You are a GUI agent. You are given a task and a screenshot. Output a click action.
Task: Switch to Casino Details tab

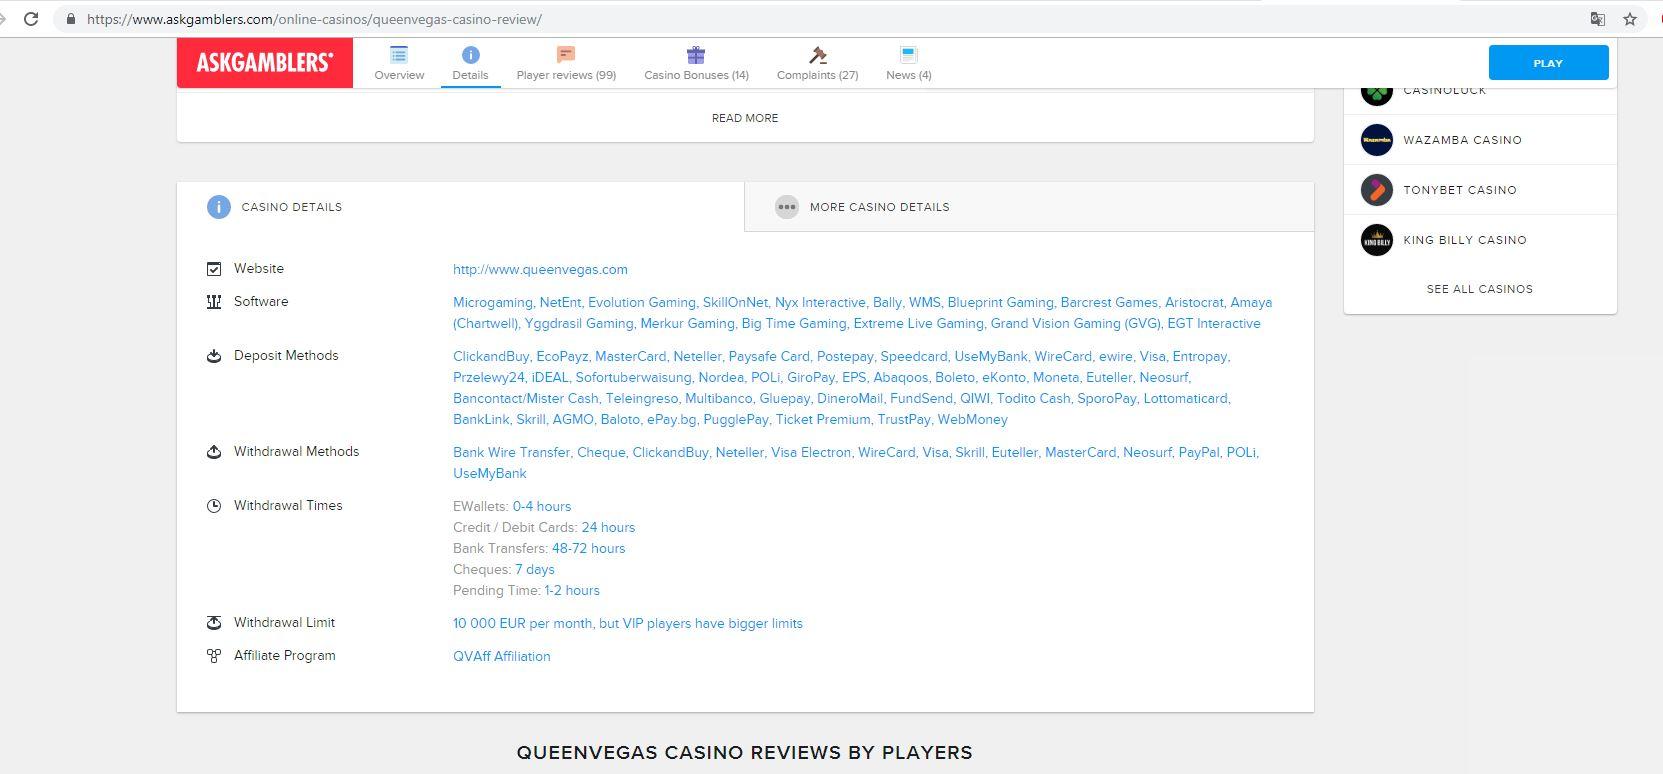click(461, 207)
